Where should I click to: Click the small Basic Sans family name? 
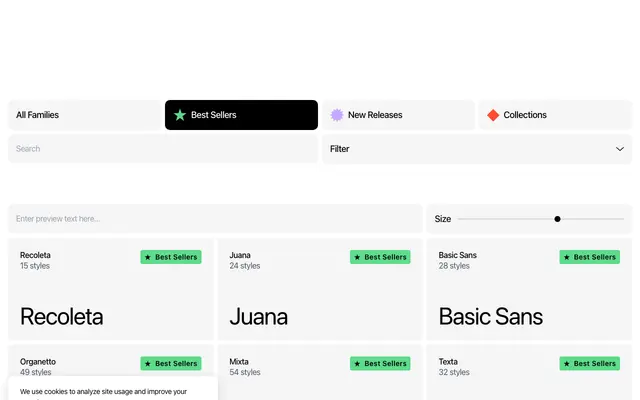pyautogui.click(x=458, y=255)
